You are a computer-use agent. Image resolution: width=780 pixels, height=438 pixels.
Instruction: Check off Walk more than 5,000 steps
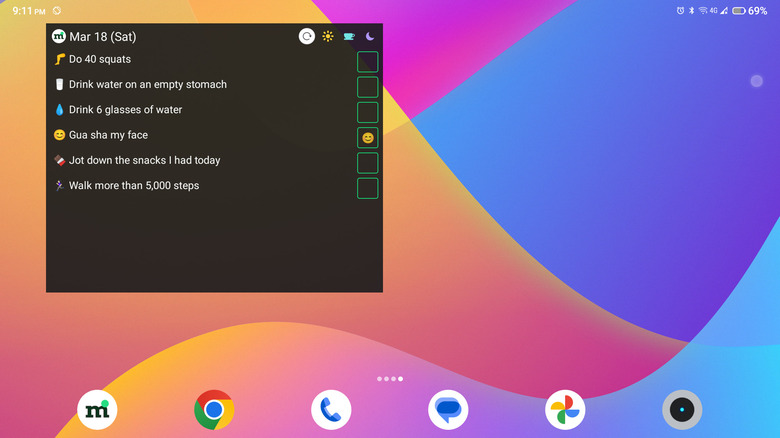click(x=368, y=189)
